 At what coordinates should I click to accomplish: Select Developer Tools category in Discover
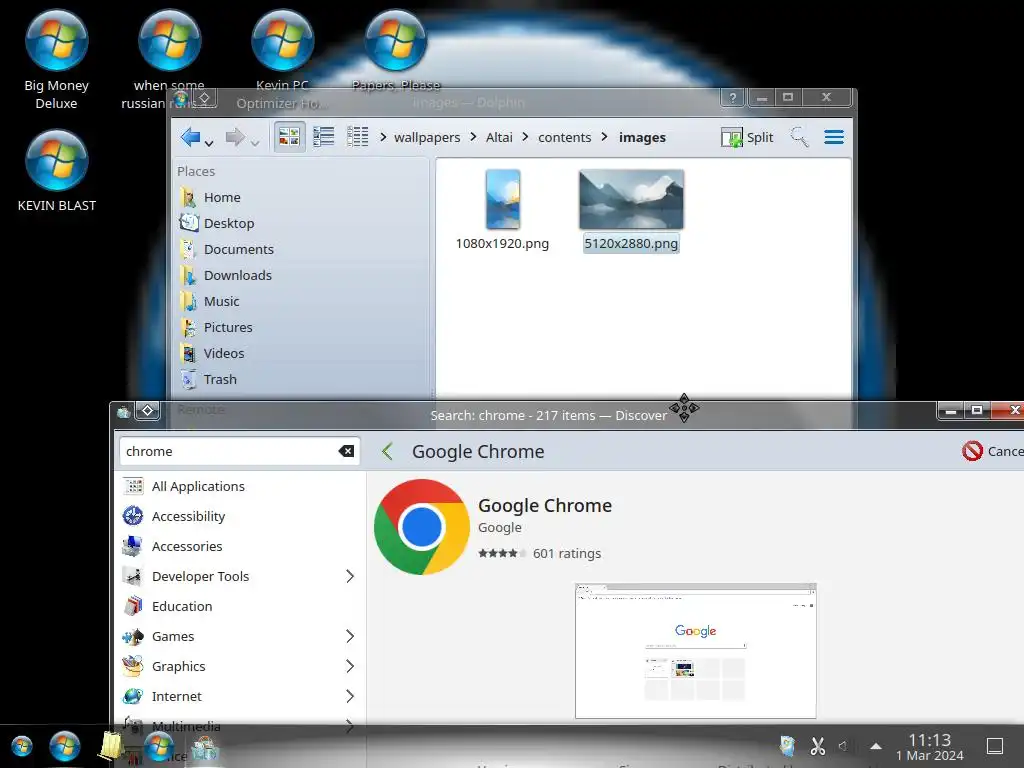240,577
